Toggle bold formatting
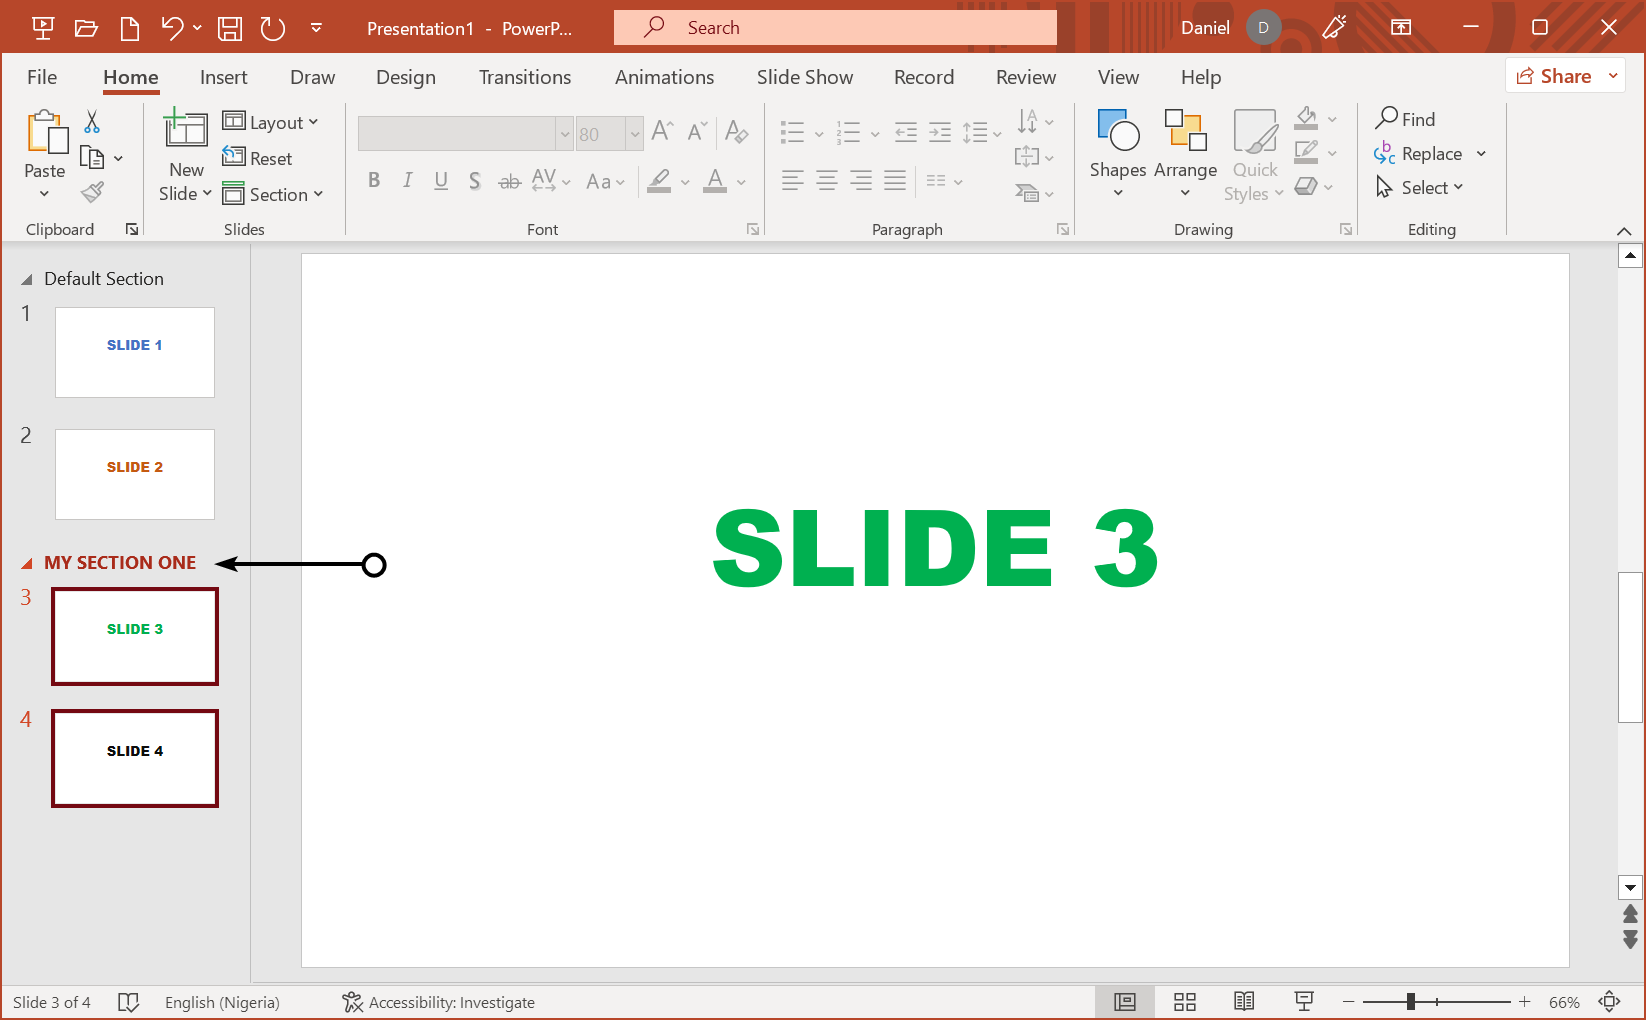 coord(375,181)
